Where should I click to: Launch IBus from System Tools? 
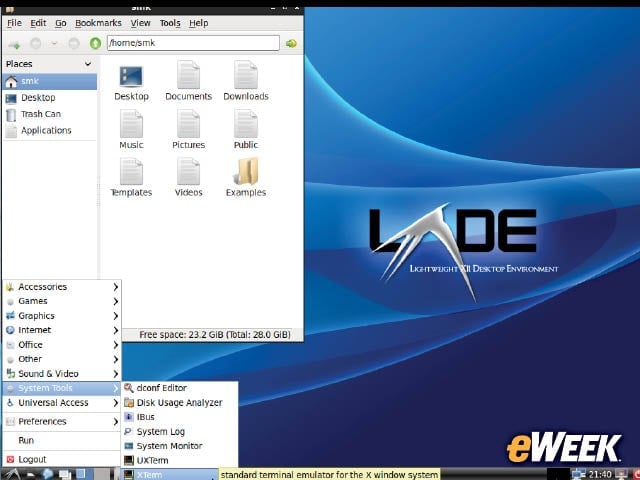(180, 417)
